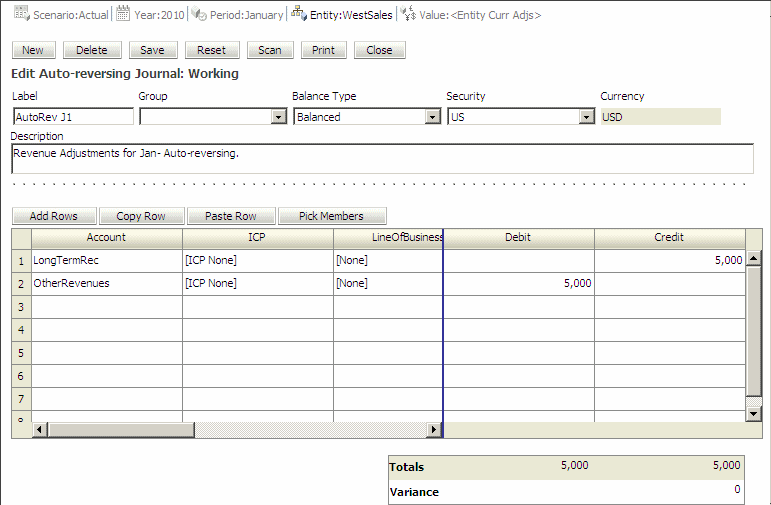Viewport: 771px width, 505px height.
Task: Open the Balance Type dropdown
Action: click(432, 117)
